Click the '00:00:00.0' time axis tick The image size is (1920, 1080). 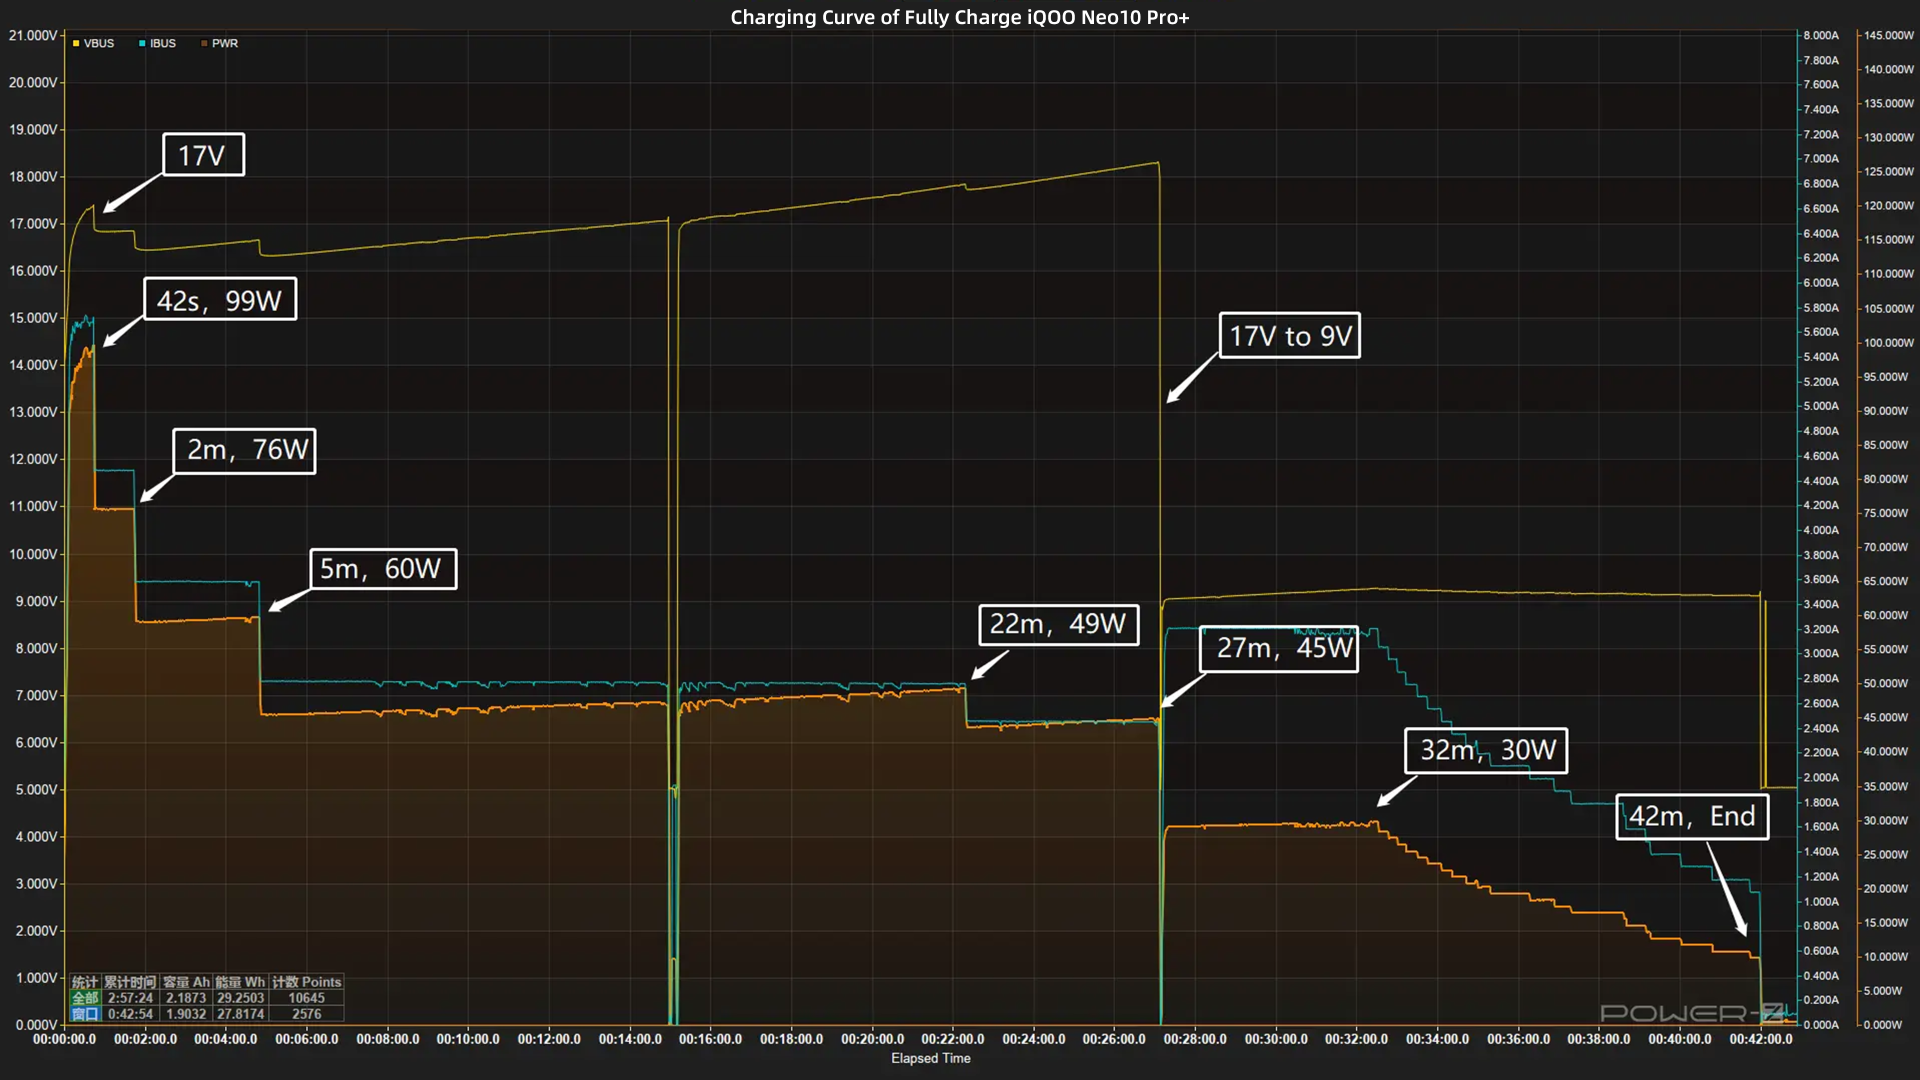[64, 1039]
